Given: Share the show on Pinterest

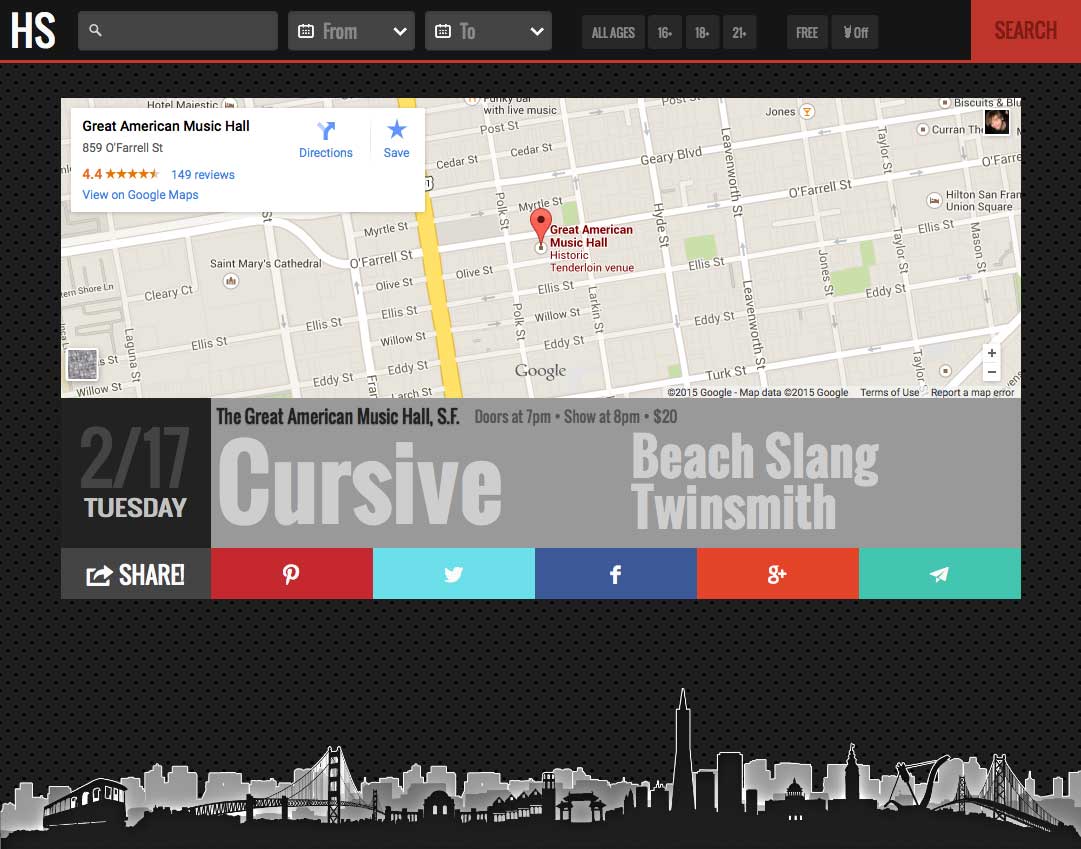Looking at the screenshot, I should pos(292,574).
